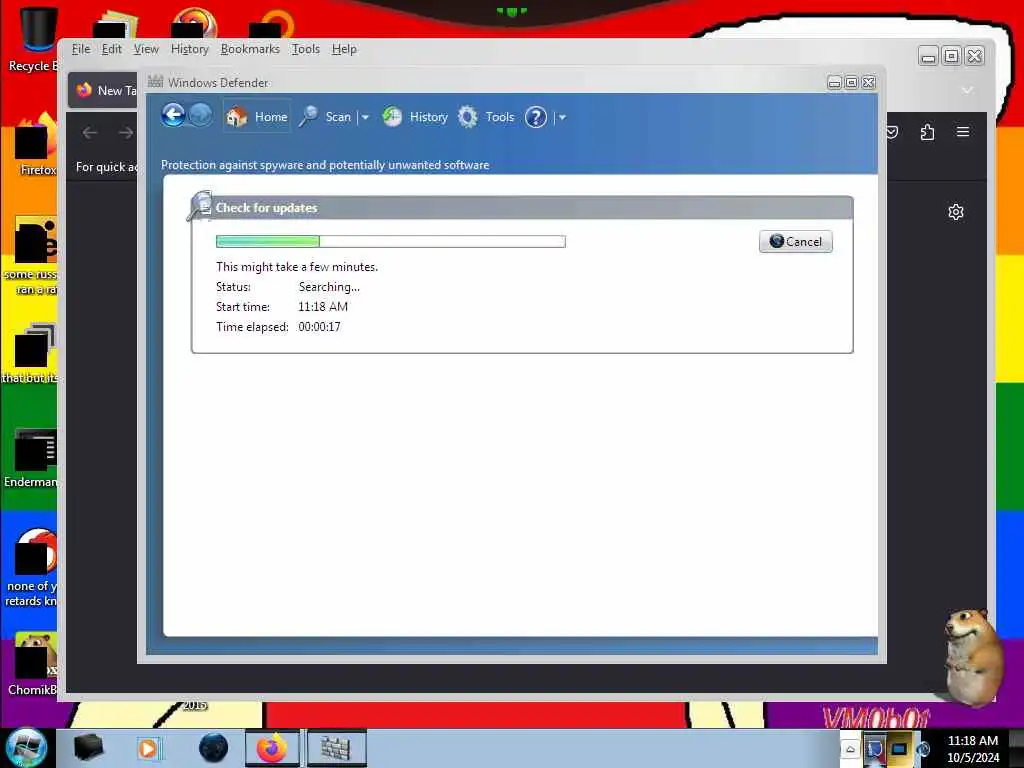Image resolution: width=1024 pixels, height=768 pixels.
Task: Expand the Scan options dropdown arrow
Action: coord(365,118)
